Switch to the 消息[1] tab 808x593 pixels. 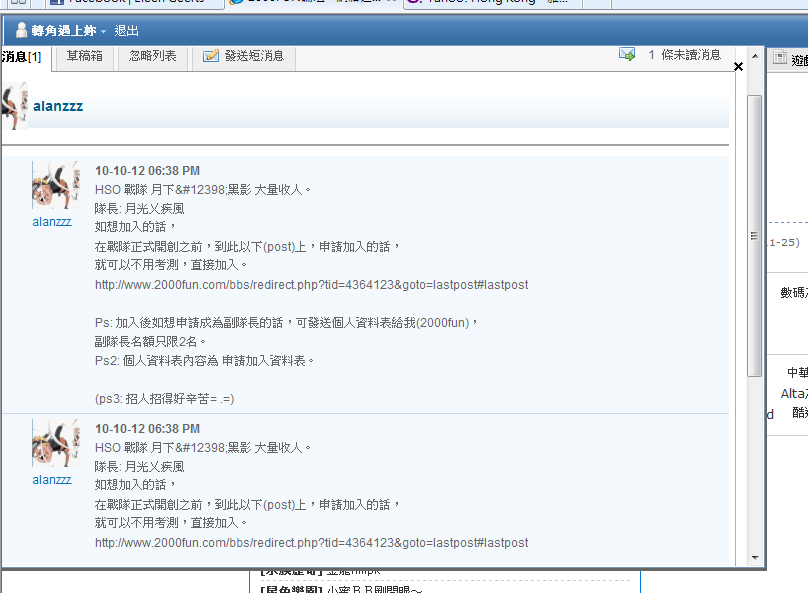[x=21, y=57]
